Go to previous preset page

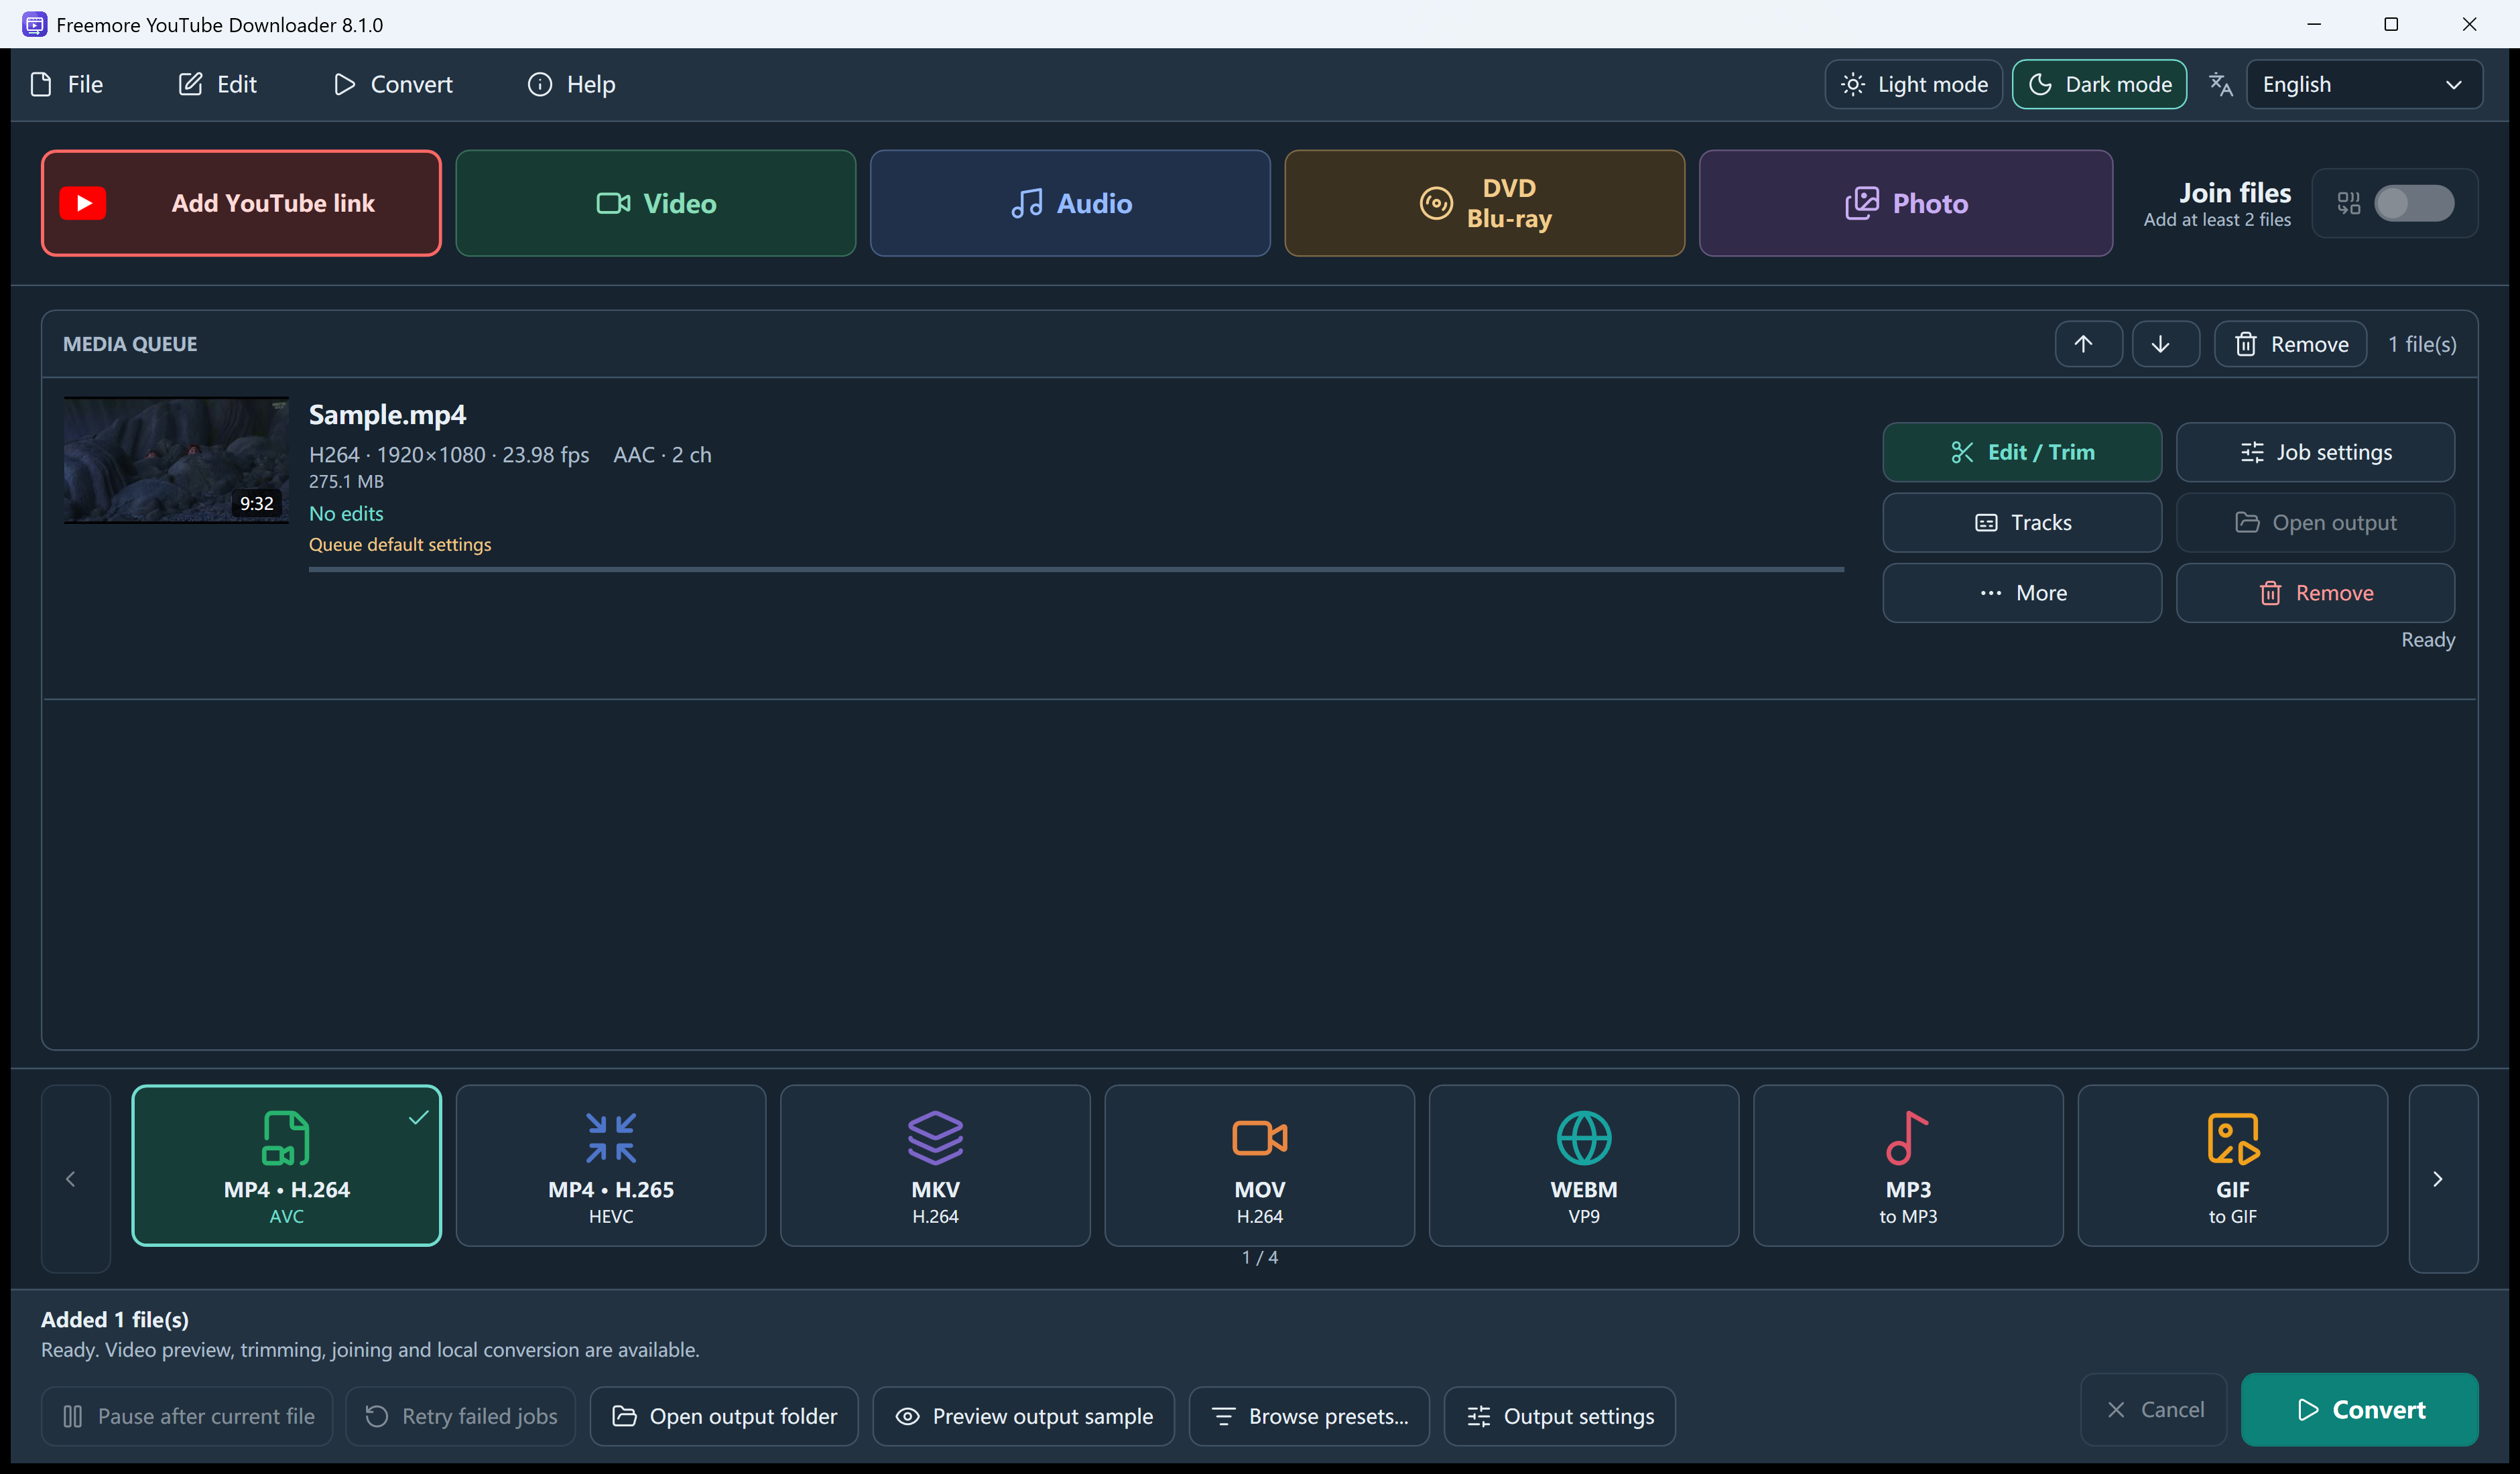tap(76, 1179)
